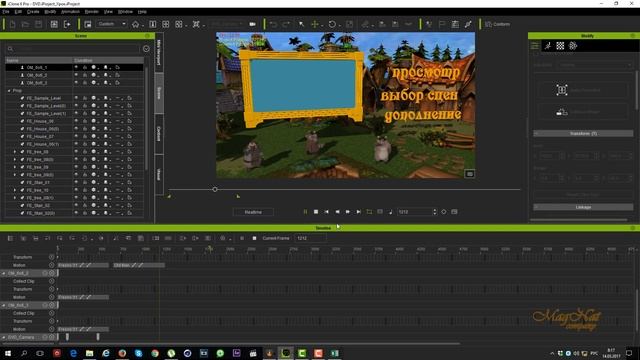Click the musical note icon in playback bar
The width and height of the screenshot is (640, 360).
tap(391, 212)
